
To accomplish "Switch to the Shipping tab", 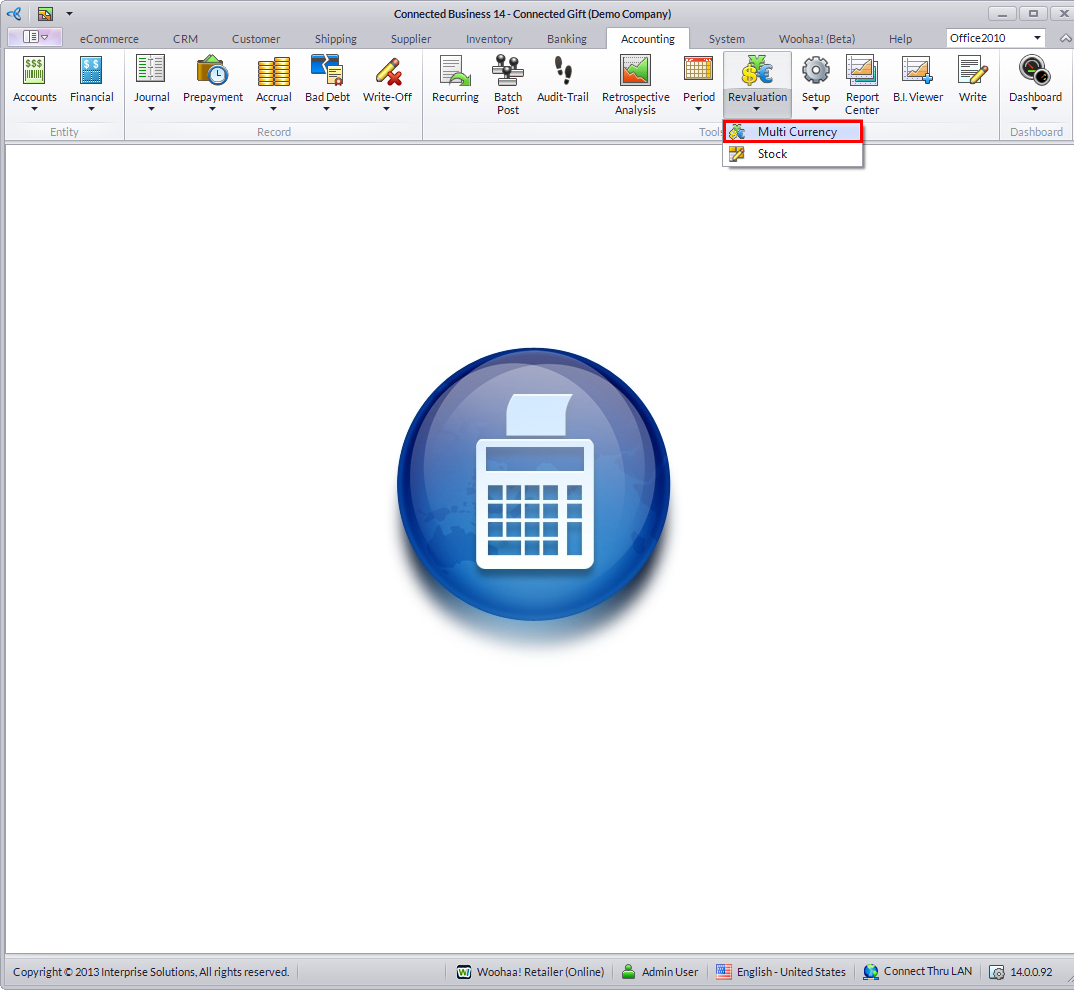I will tap(336, 39).
